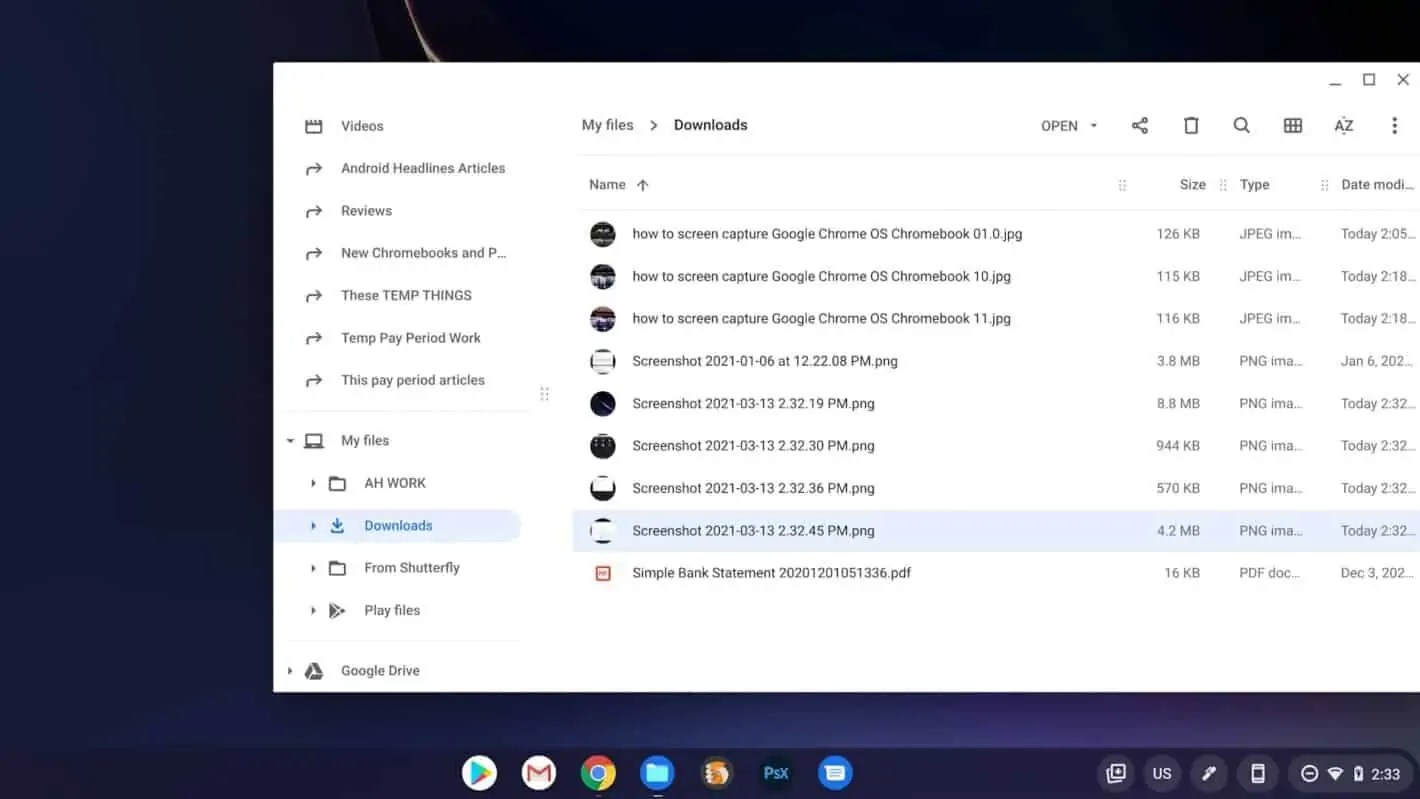Delete the selected file with the trash icon

[1190, 125]
